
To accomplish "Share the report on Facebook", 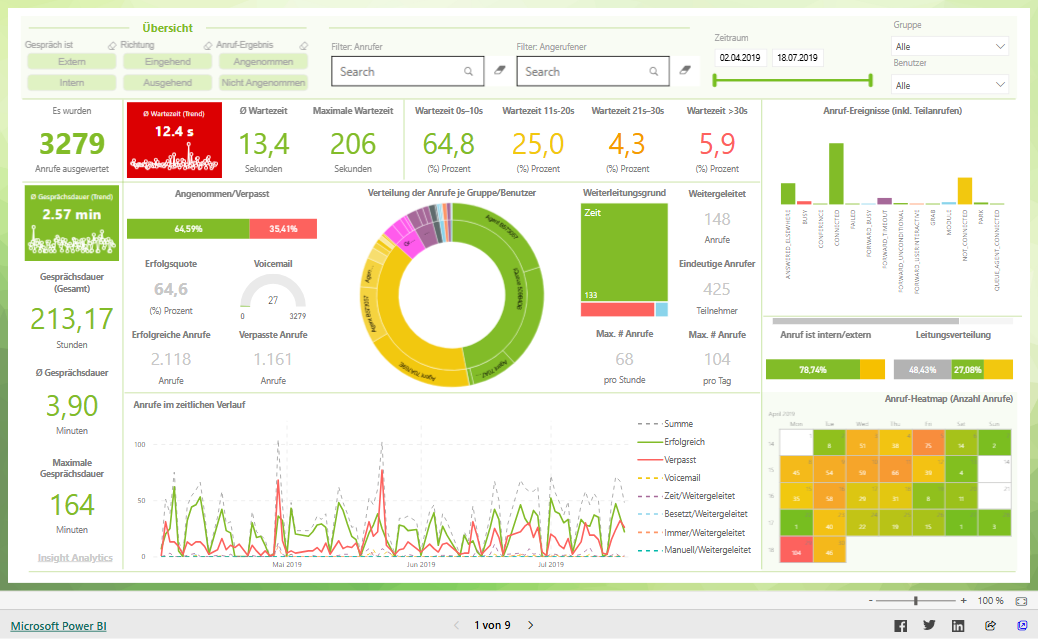I will click(x=900, y=626).
